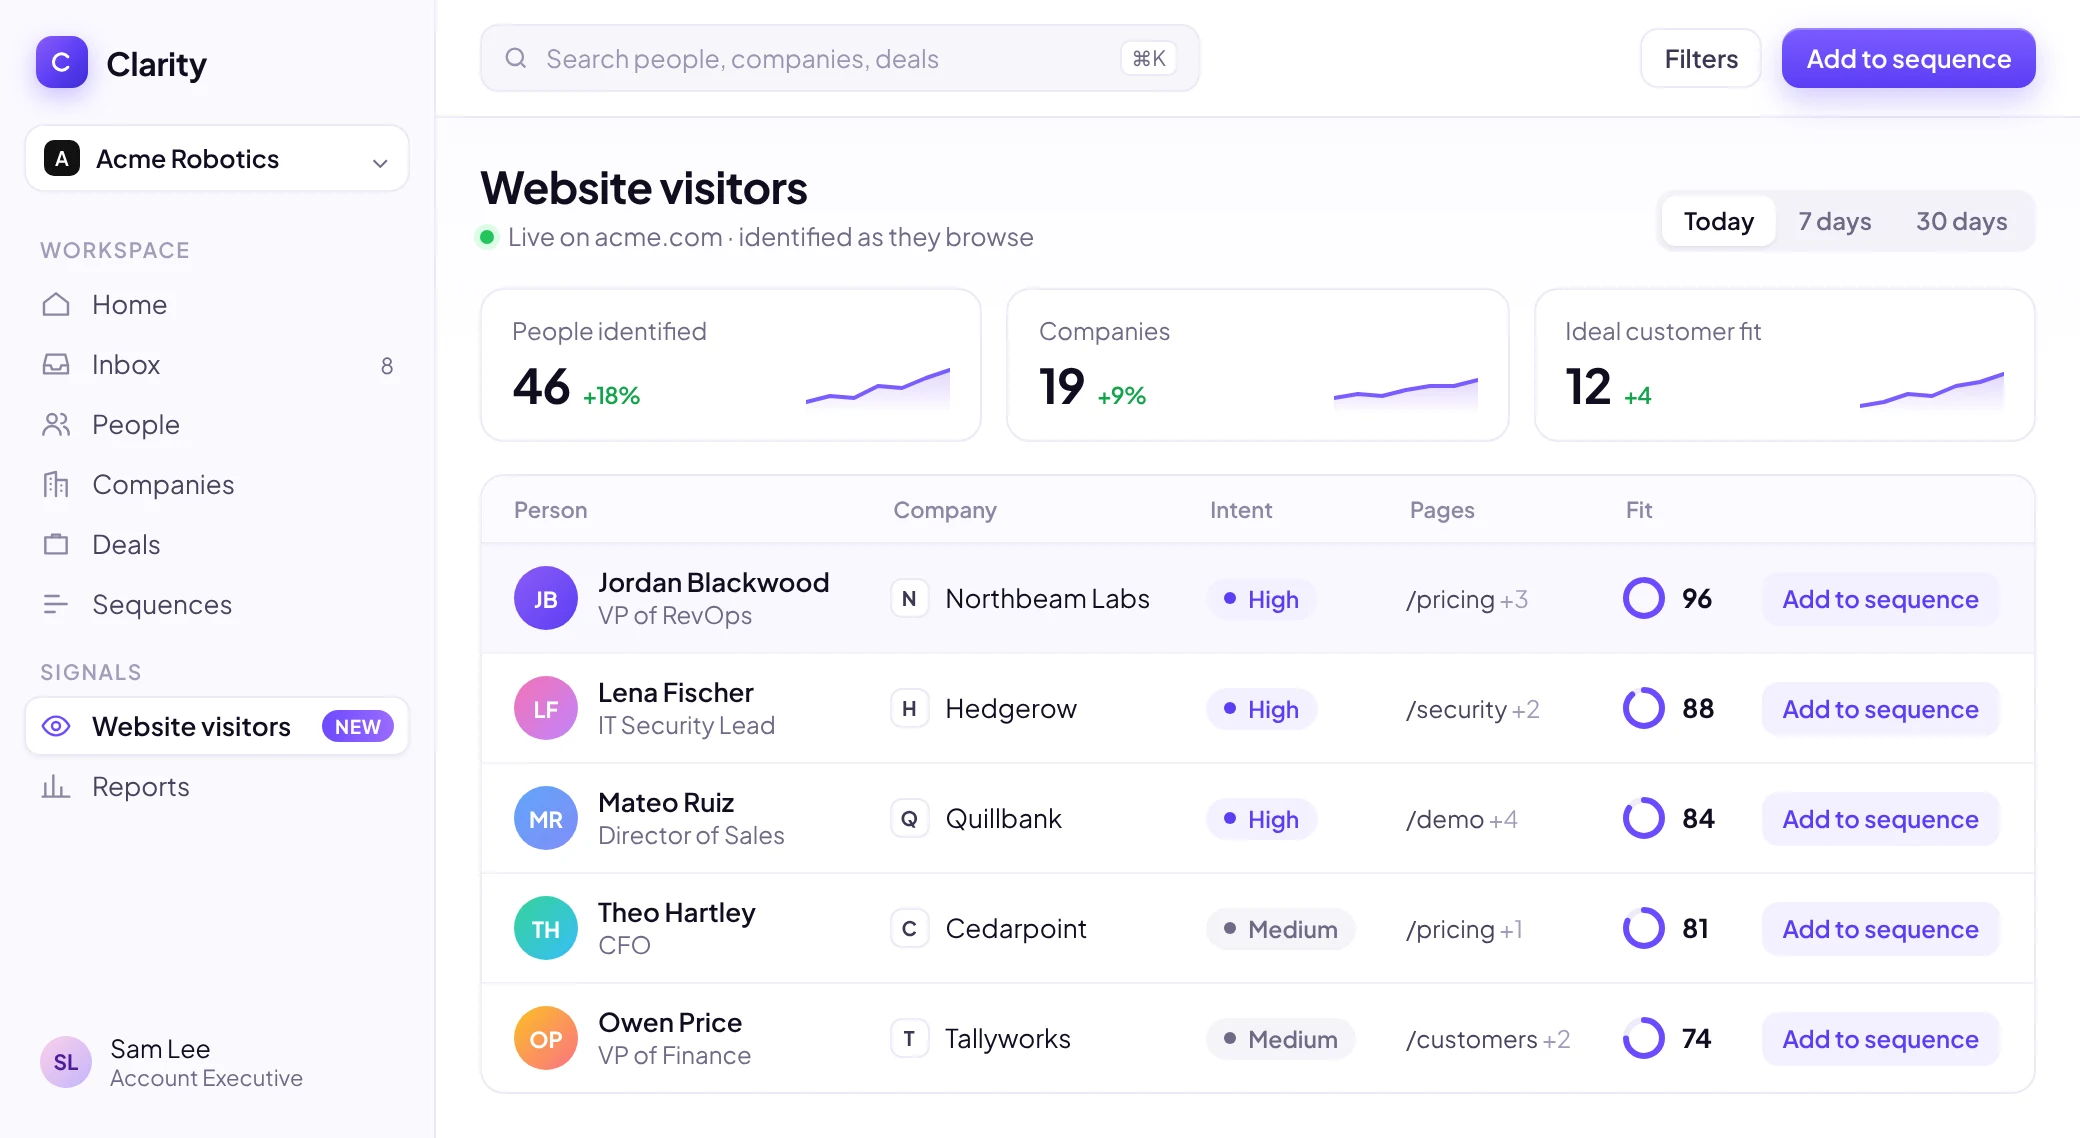Click the Website visitors eye icon
Viewport: 2080px width, 1138px height.
point(56,727)
